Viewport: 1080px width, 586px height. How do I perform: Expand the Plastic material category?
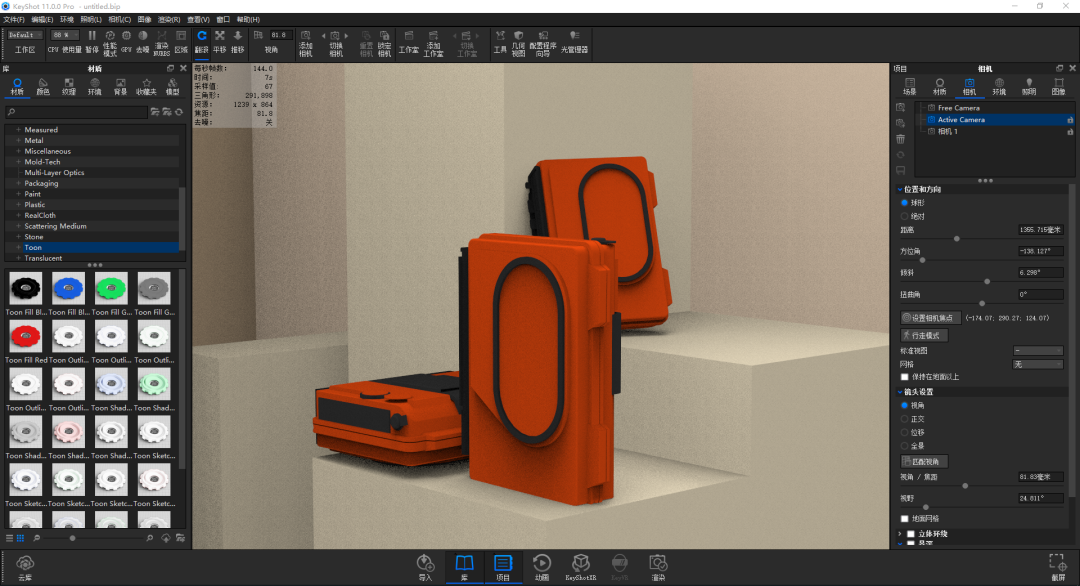pyautogui.click(x=18, y=205)
